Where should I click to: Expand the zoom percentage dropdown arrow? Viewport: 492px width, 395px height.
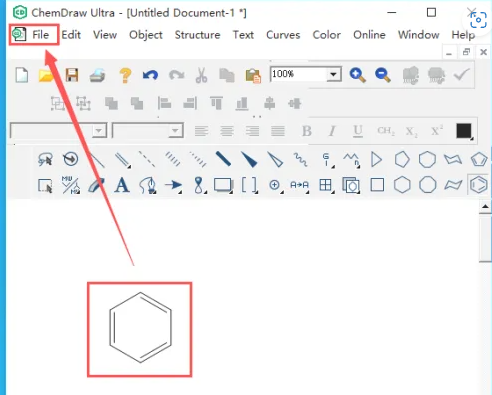coord(333,74)
